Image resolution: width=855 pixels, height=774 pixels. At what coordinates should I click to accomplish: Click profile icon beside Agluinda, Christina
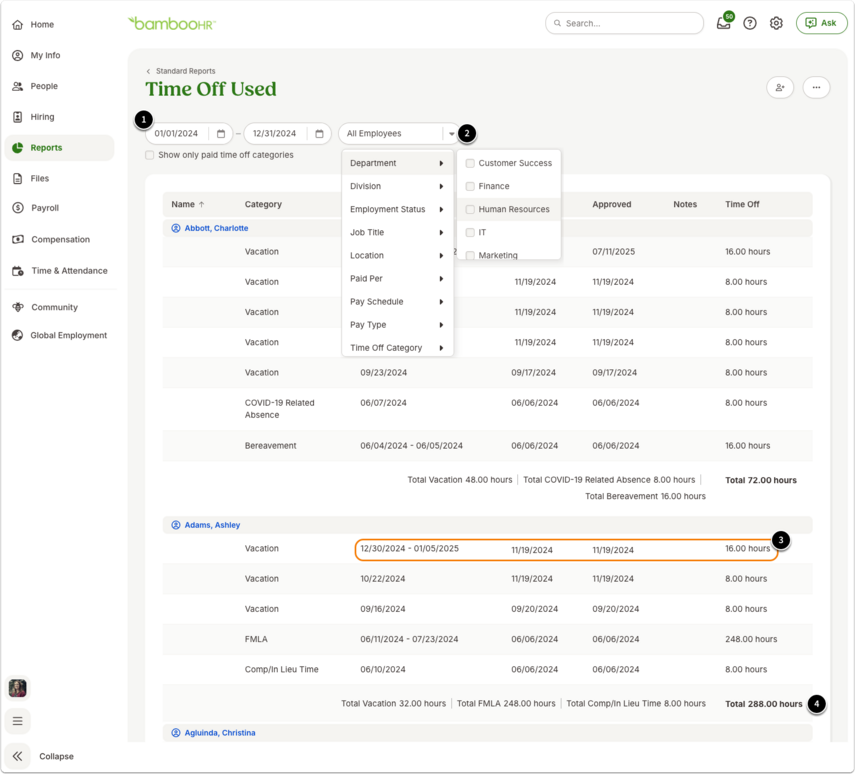coord(176,733)
